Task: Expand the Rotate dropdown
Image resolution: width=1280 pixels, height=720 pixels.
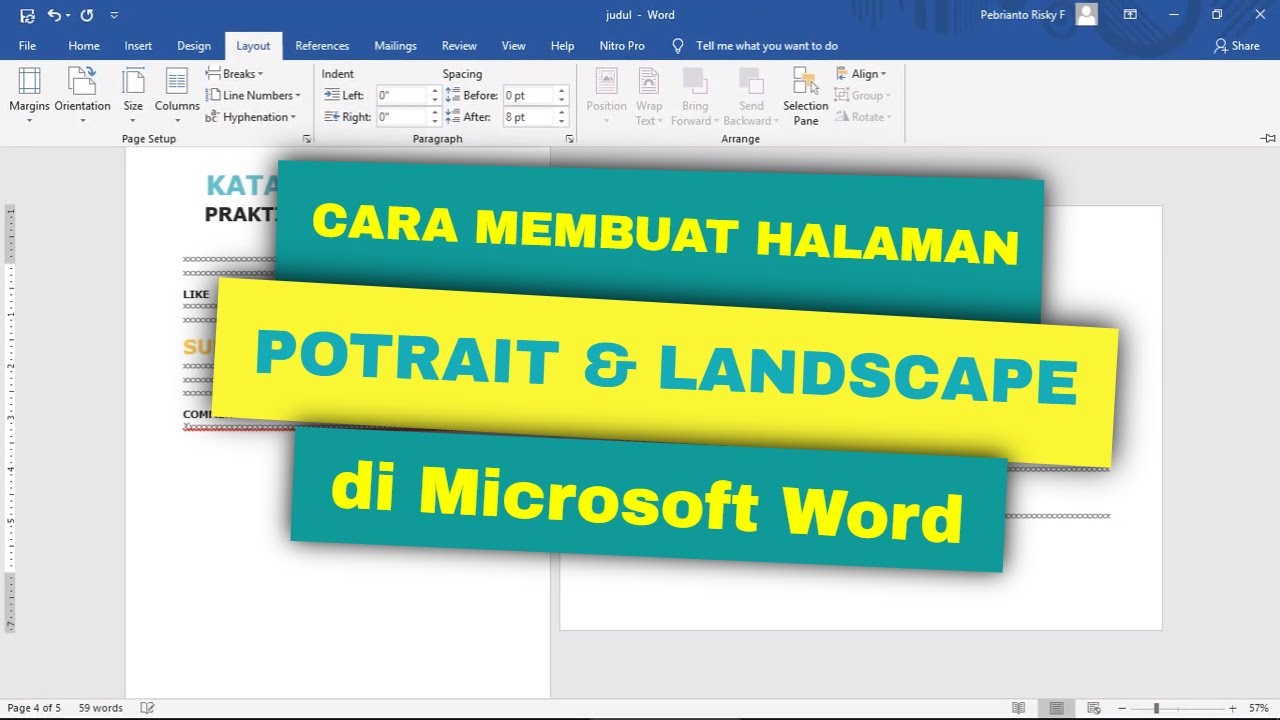Action: coord(863,117)
